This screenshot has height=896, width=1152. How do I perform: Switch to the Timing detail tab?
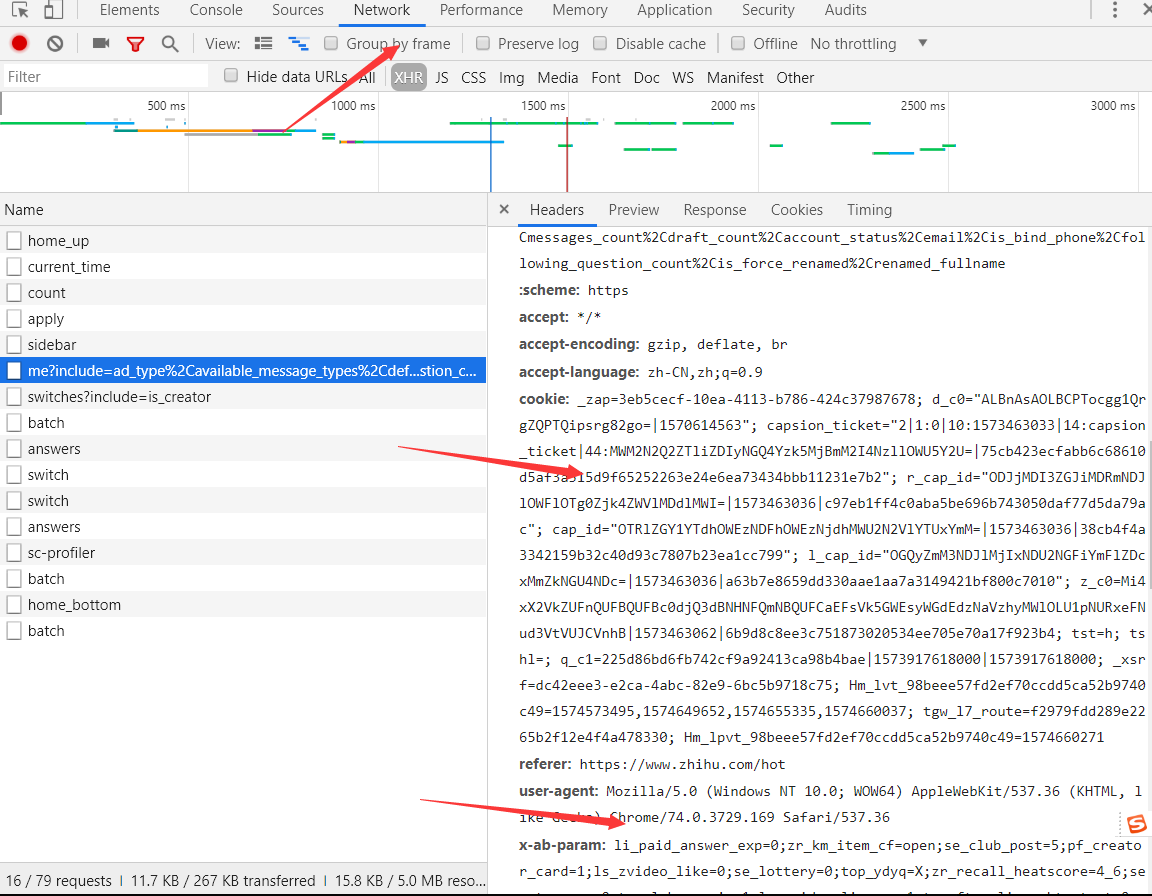pyautogui.click(x=869, y=210)
